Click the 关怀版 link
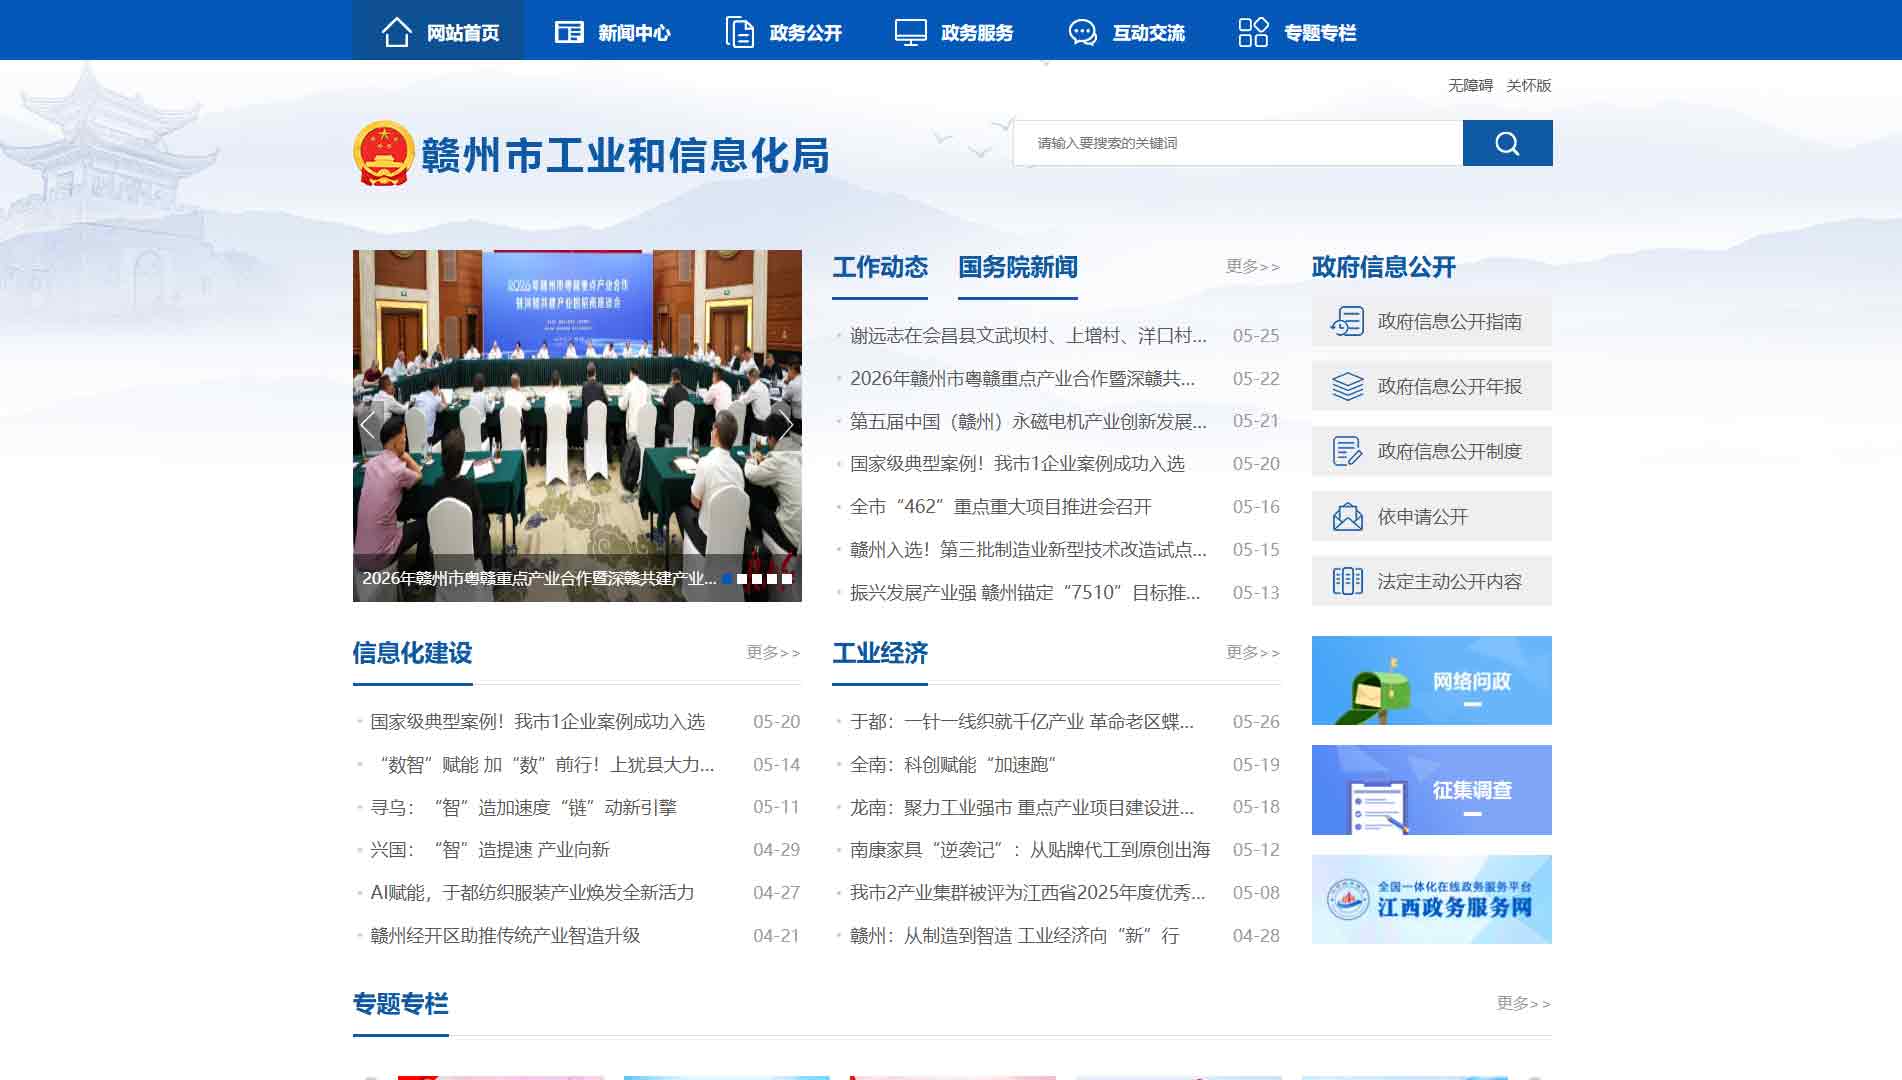 [1529, 85]
